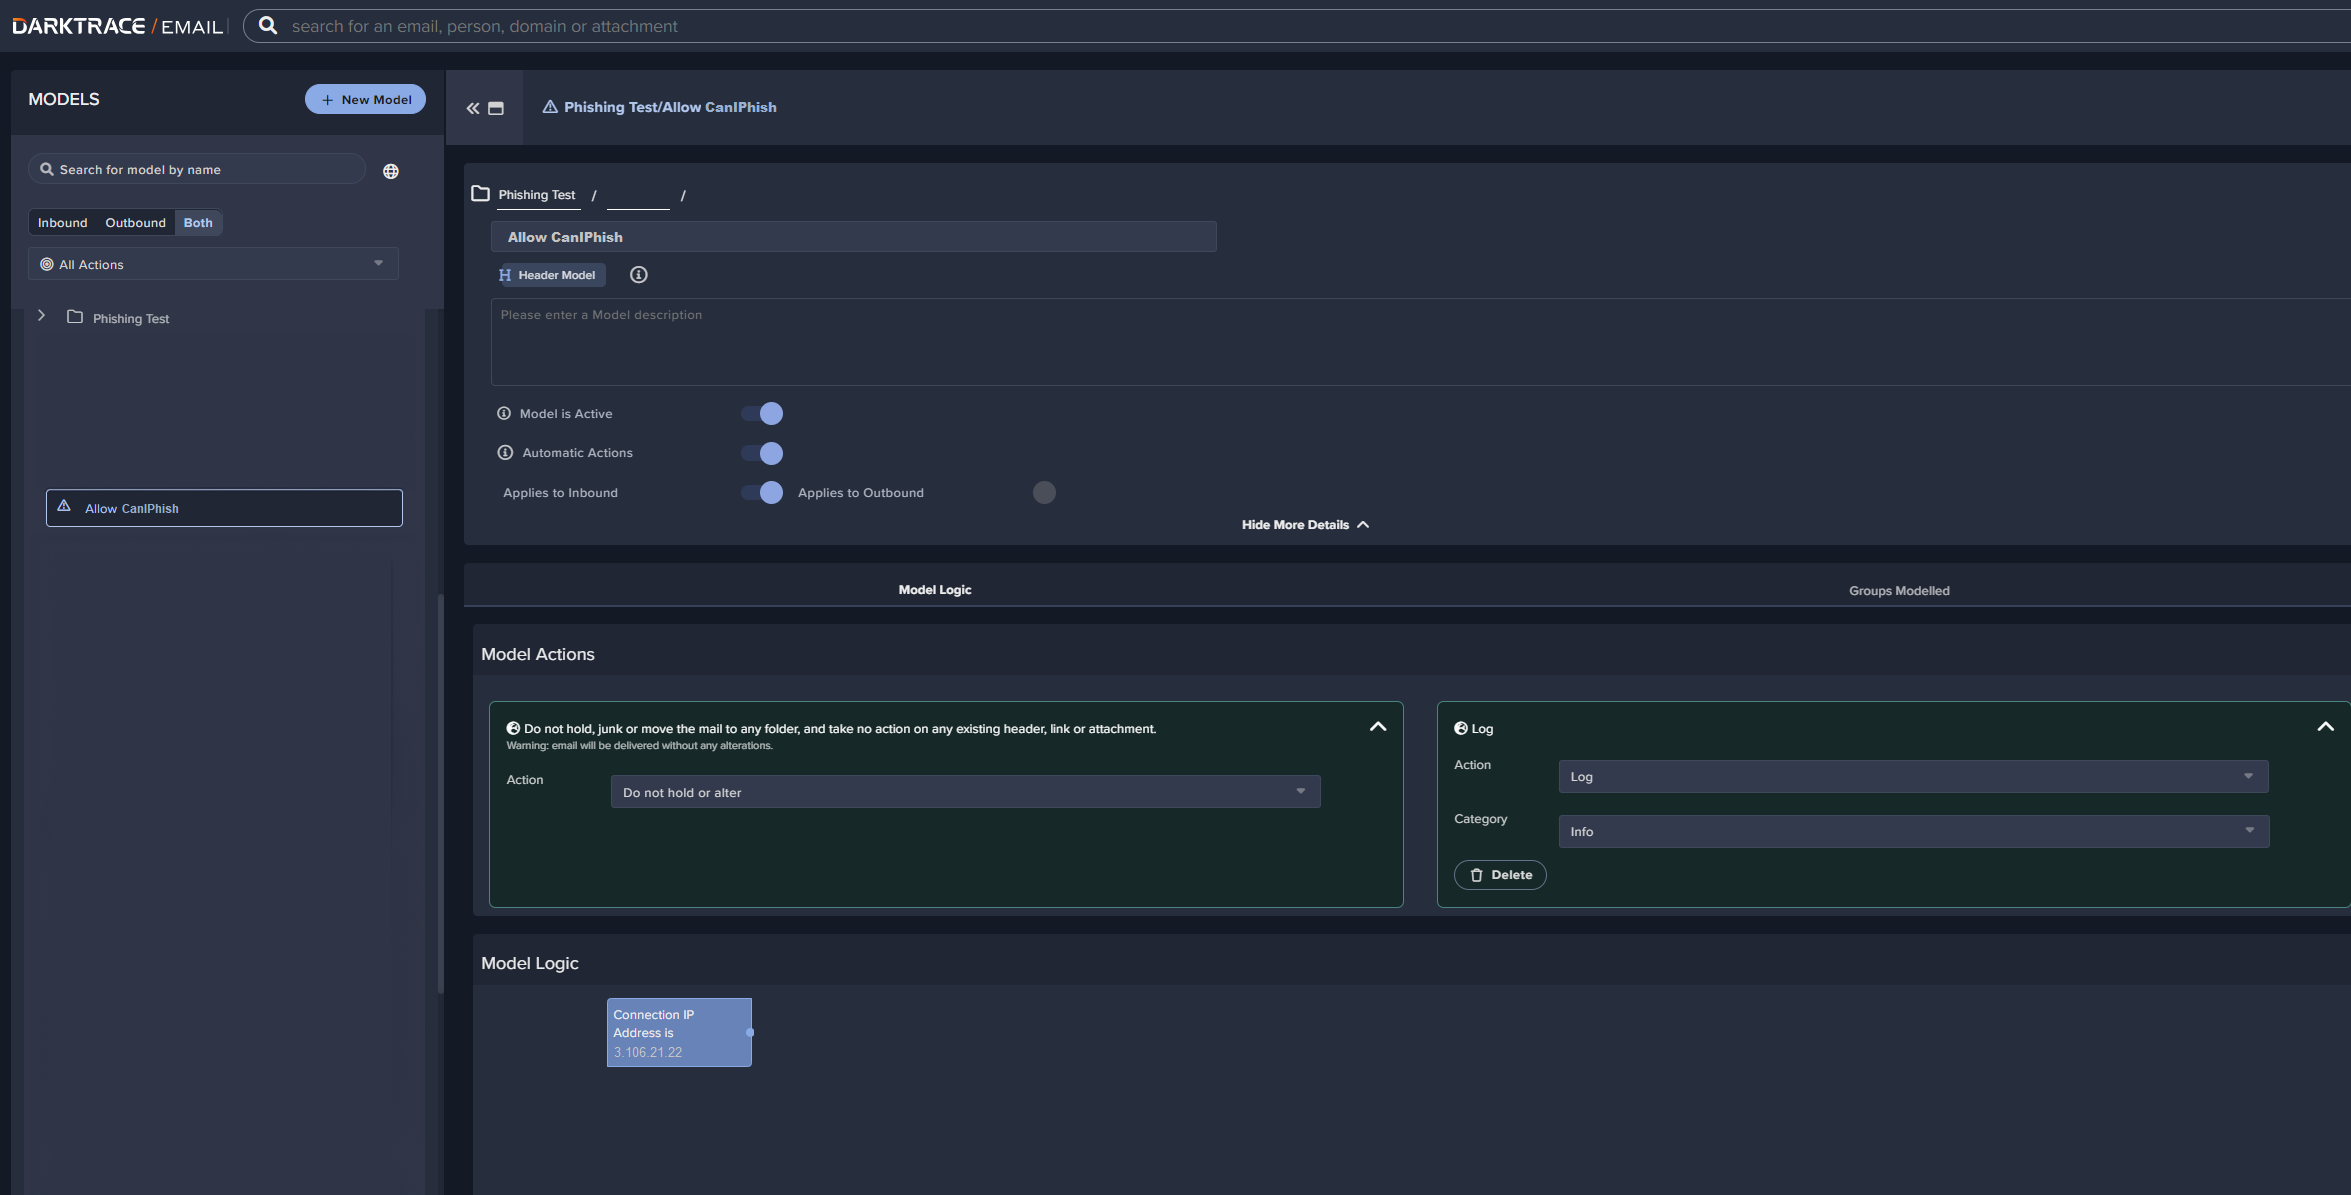2351x1195 pixels.
Task: Click info icon beside Automatic Actions
Action: (505, 453)
